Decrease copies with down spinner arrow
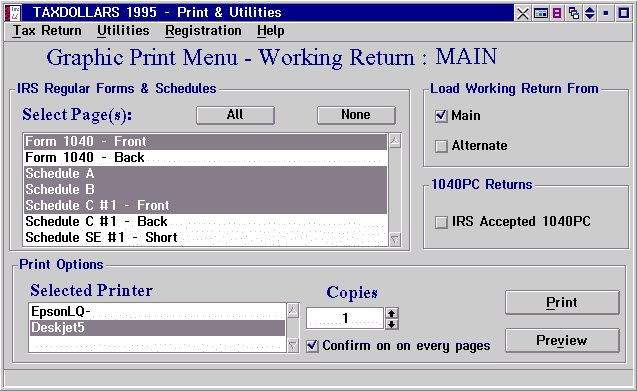637x391 pixels. [x=392, y=324]
